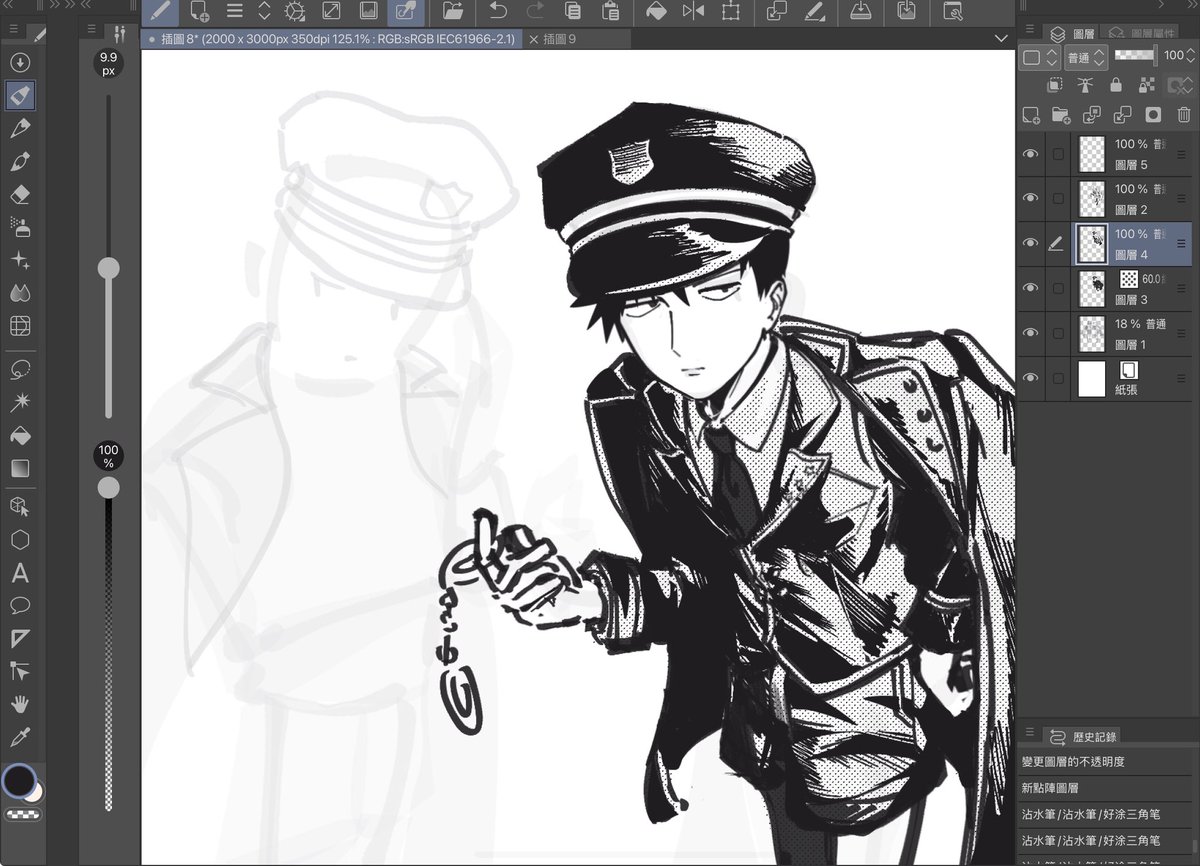1200x866 pixels.
Task: Click the brush opacity slider handle
Action: [x=108, y=487]
